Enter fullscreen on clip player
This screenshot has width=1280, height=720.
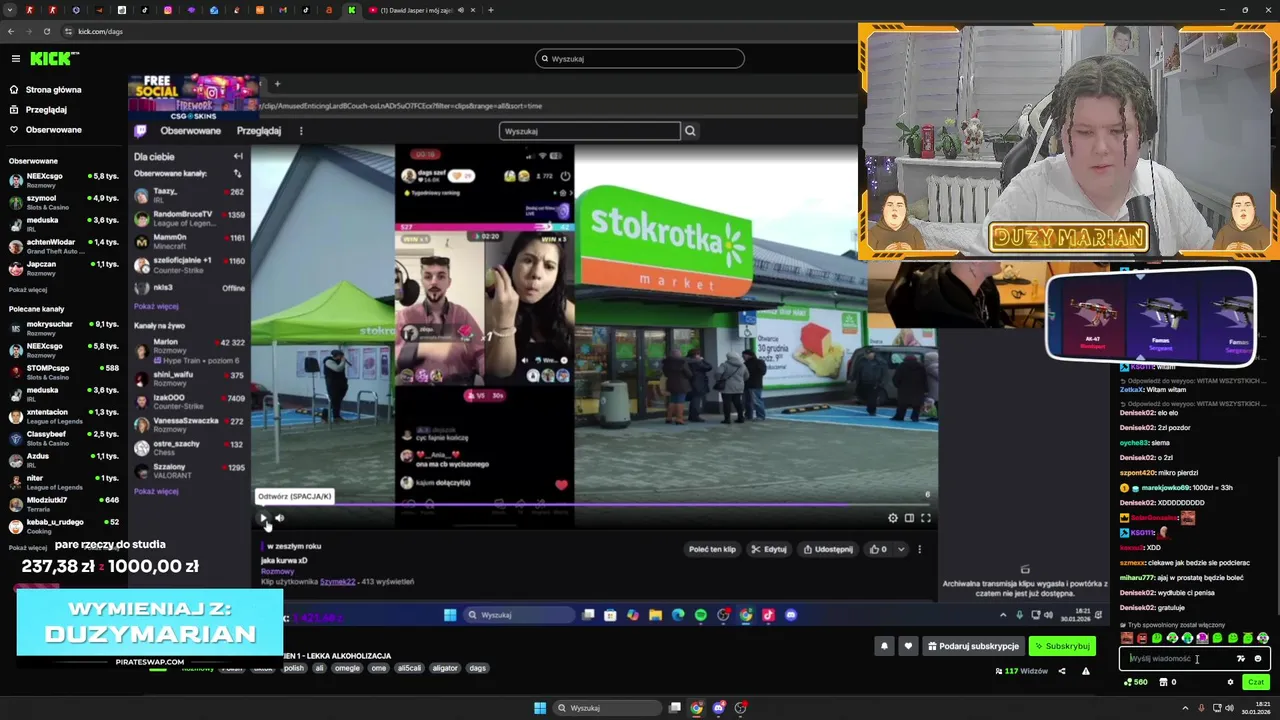(x=926, y=518)
